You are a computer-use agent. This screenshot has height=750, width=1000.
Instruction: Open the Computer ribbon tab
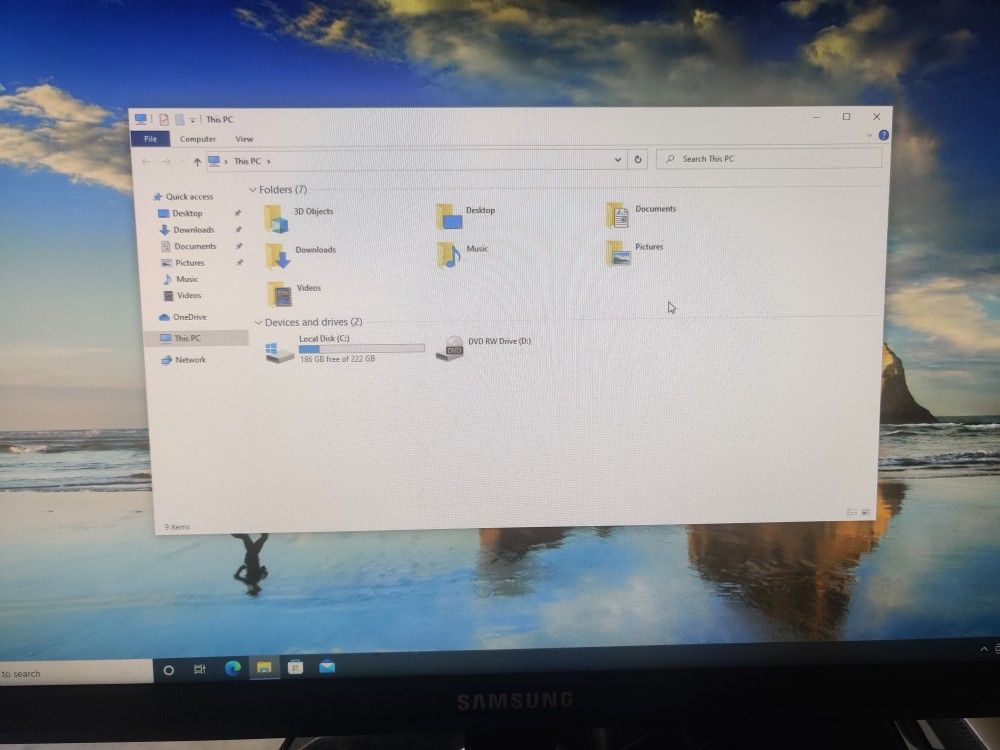[x=198, y=139]
